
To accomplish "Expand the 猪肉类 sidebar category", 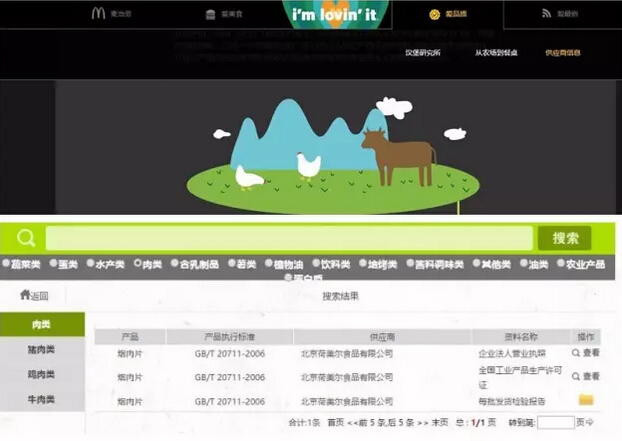I will [x=42, y=349].
